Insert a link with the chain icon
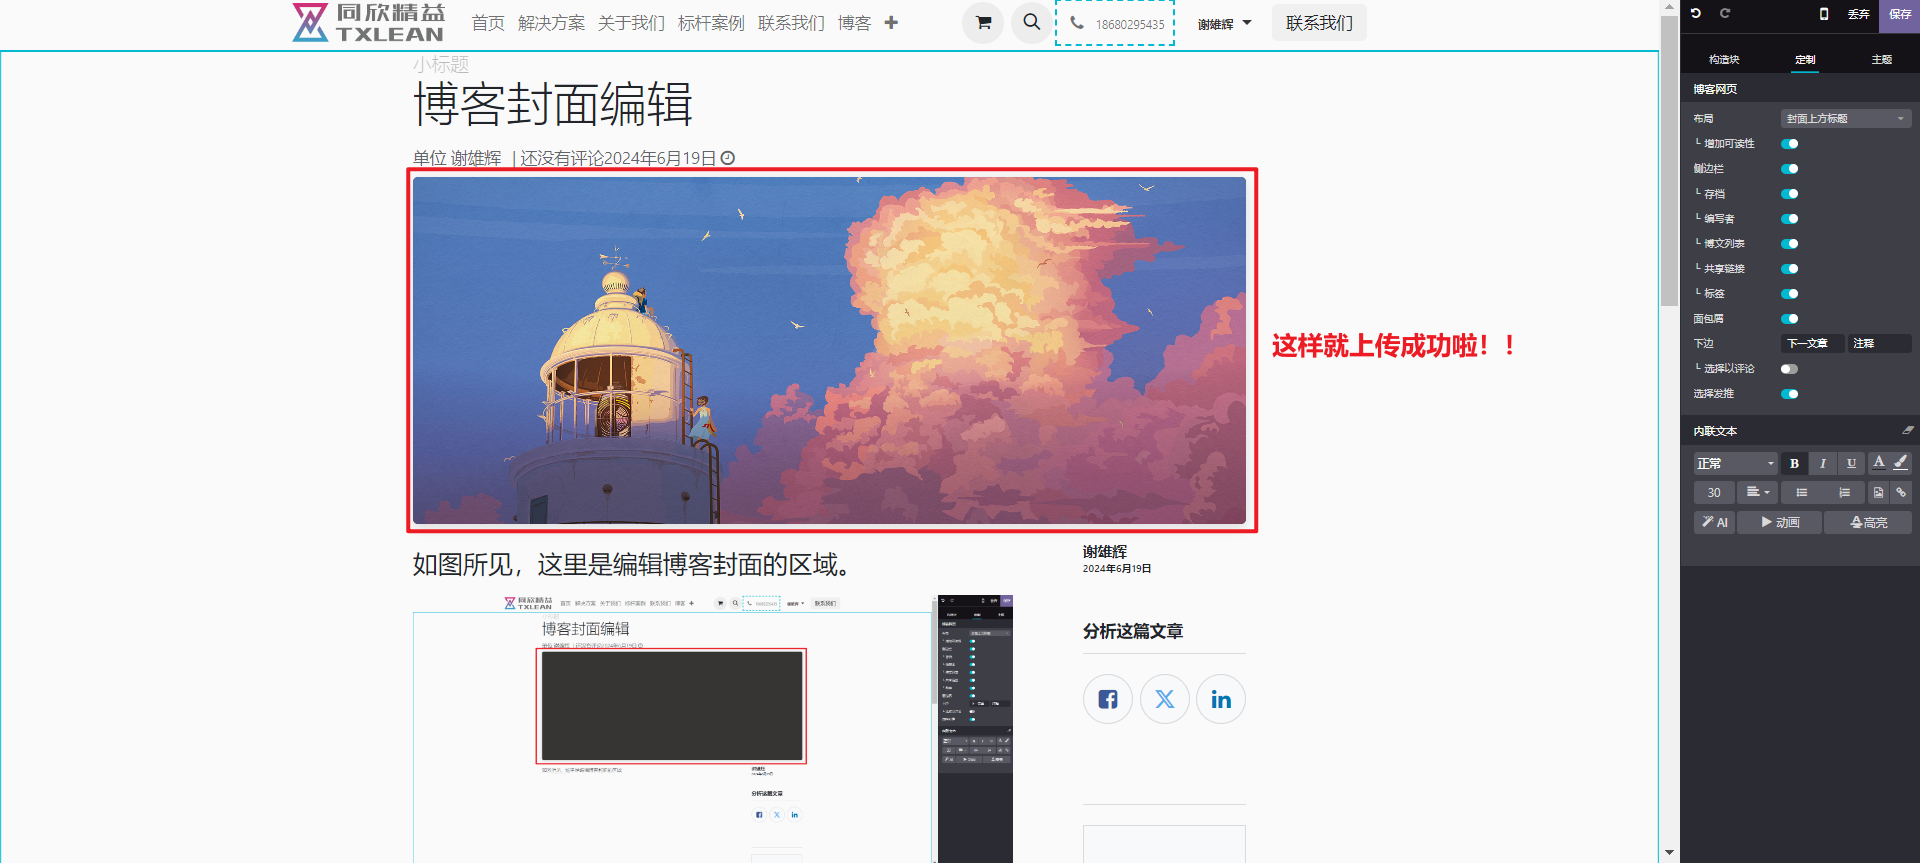Viewport: 1920px width, 863px height. (x=1901, y=492)
